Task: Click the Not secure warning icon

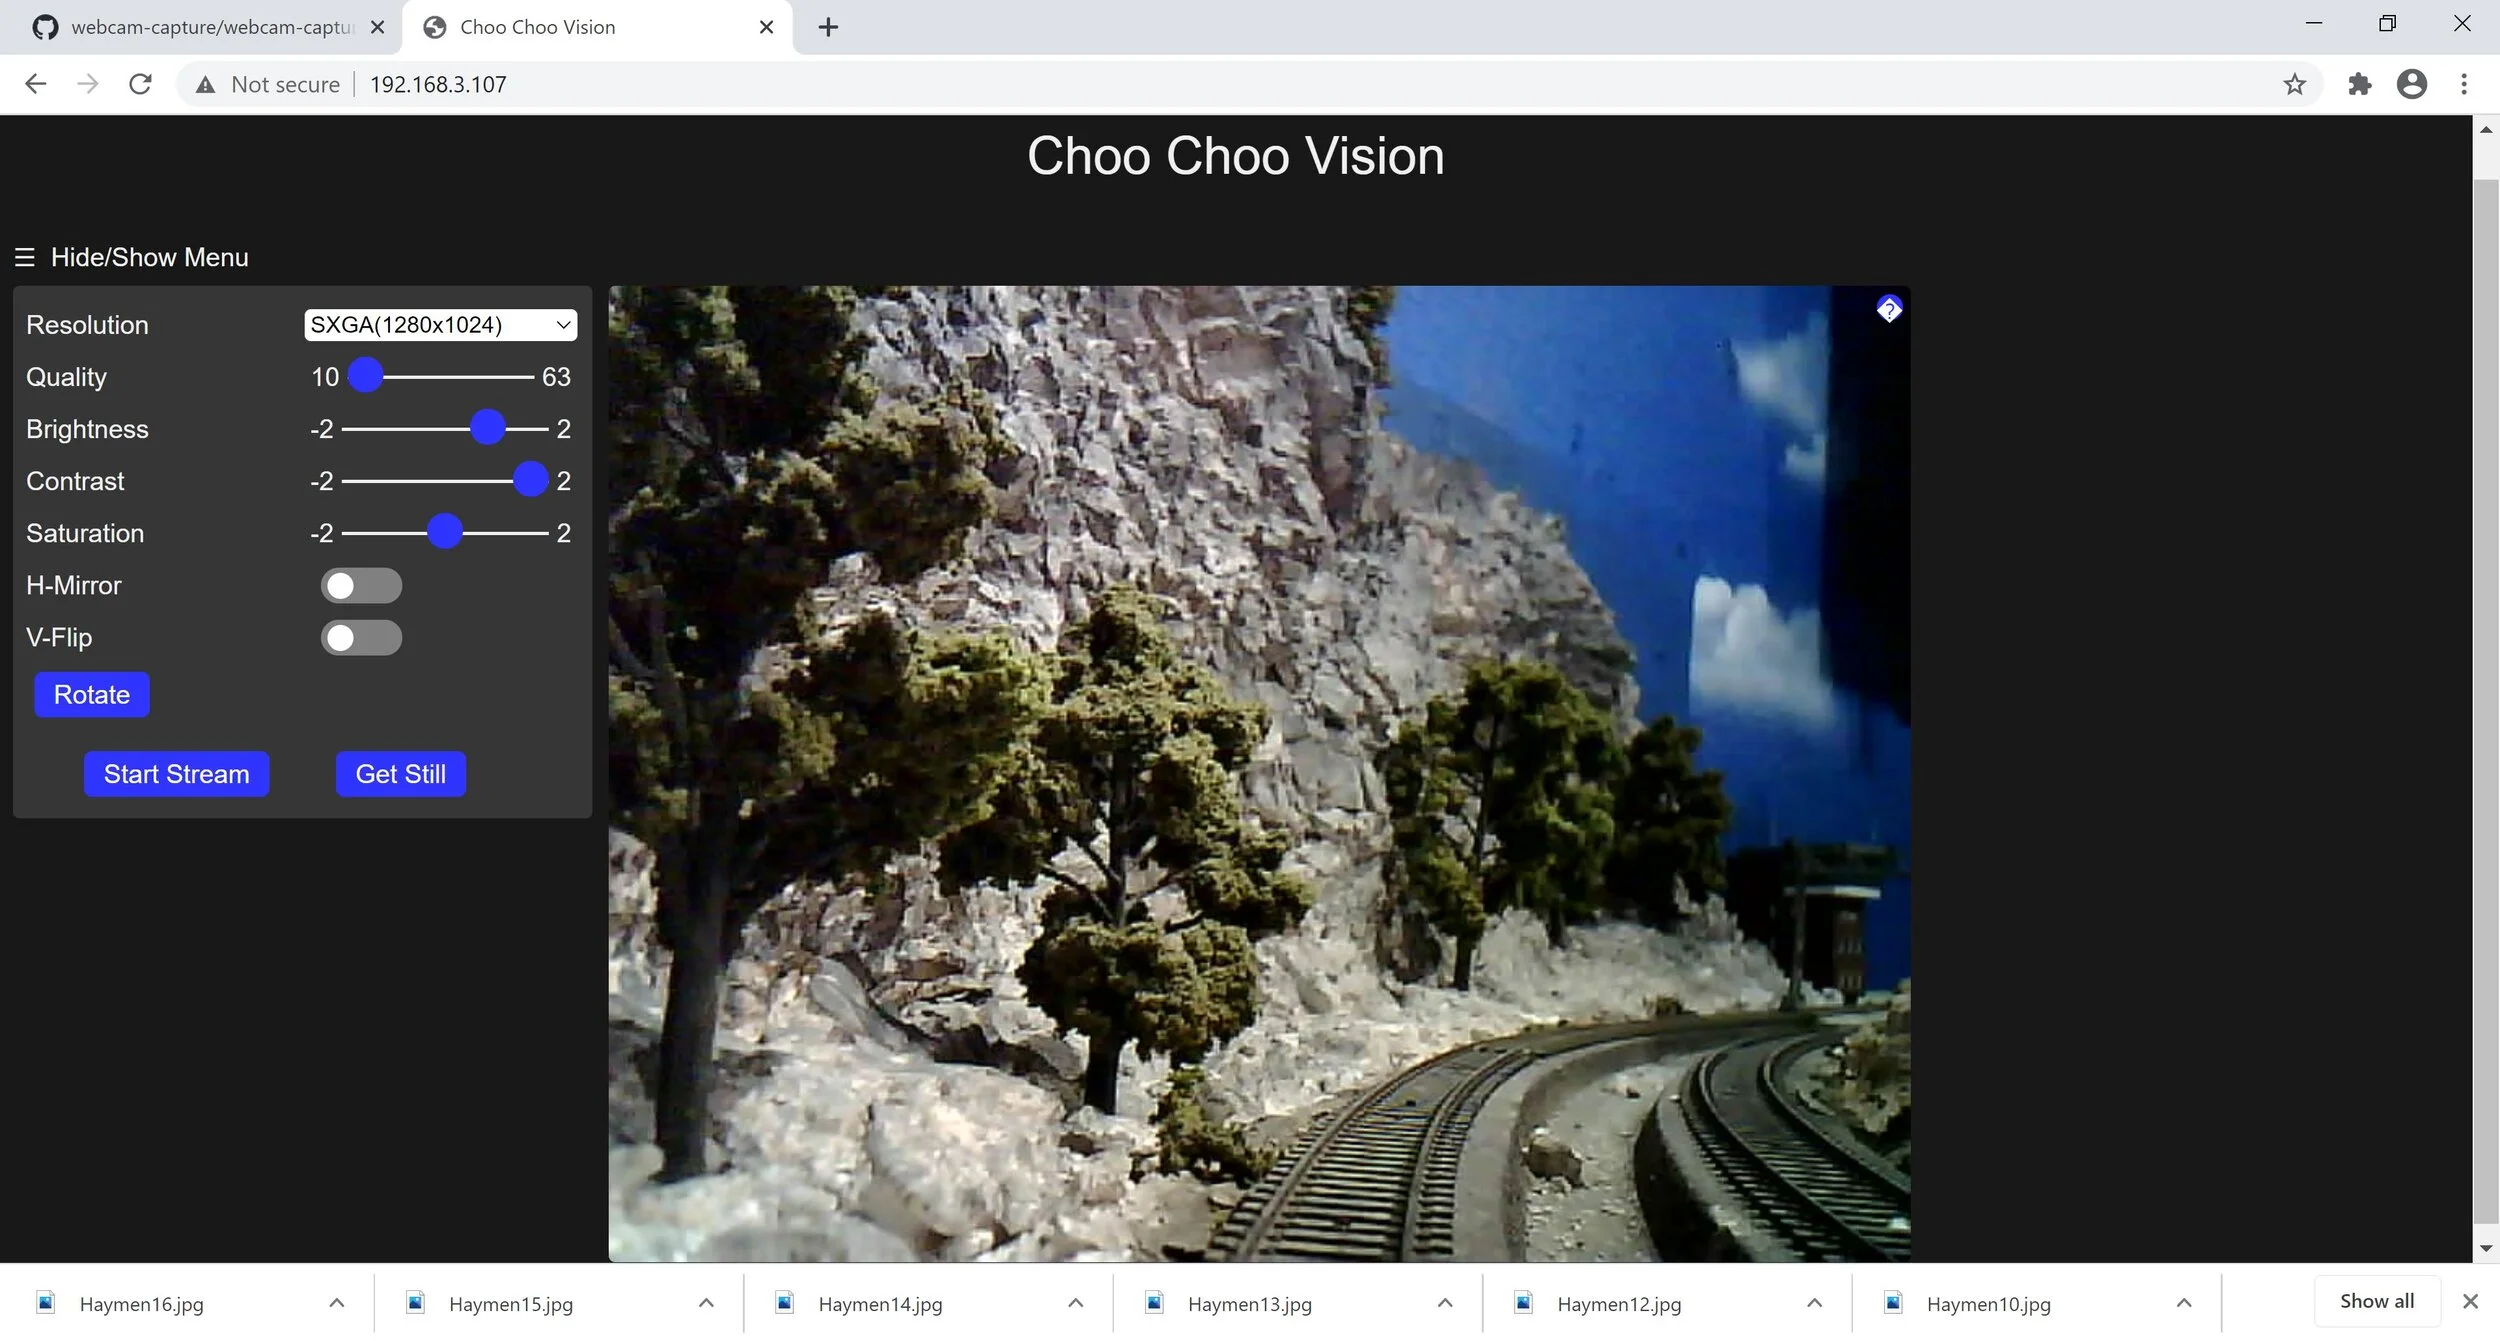Action: pyautogui.click(x=206, y=85)
